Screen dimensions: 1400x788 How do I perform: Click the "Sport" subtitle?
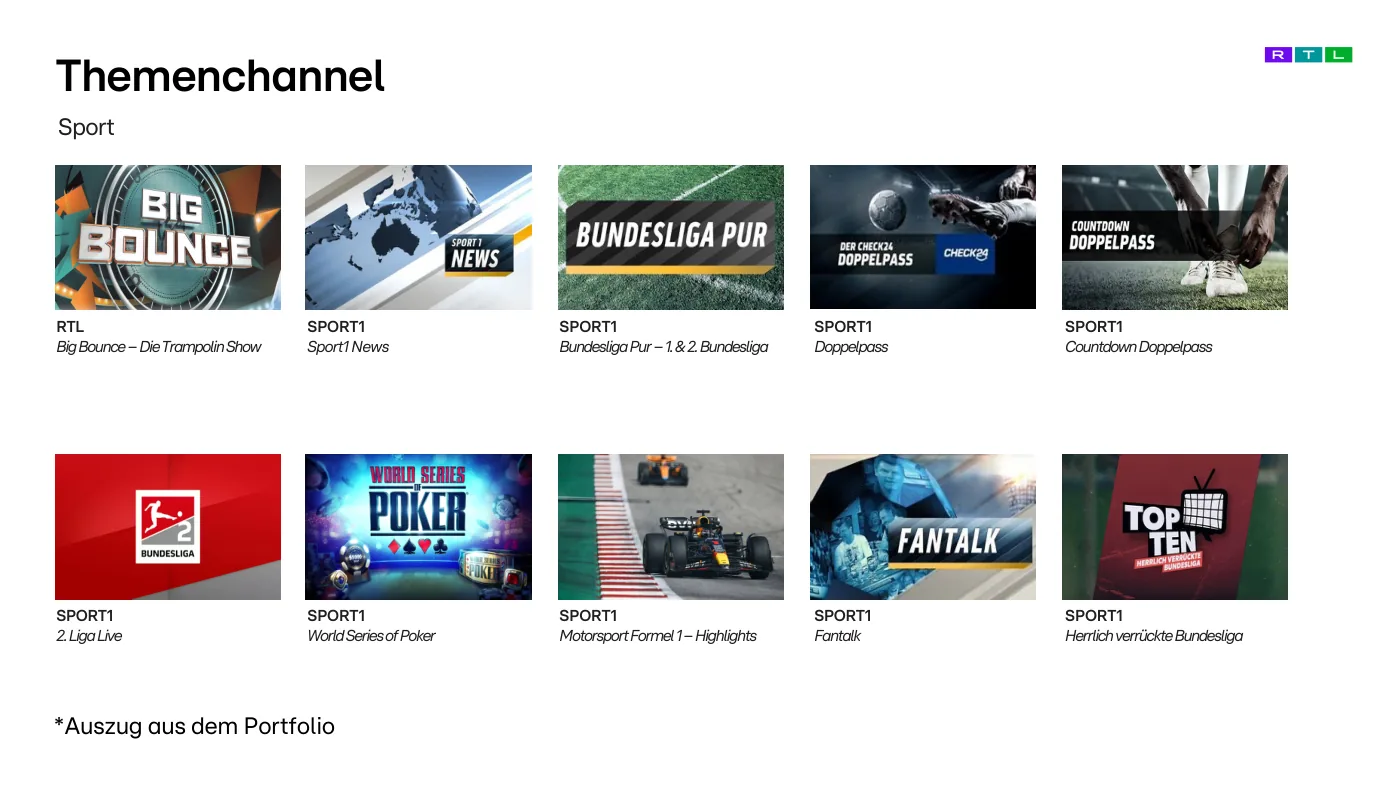click(x=86, y=128)
